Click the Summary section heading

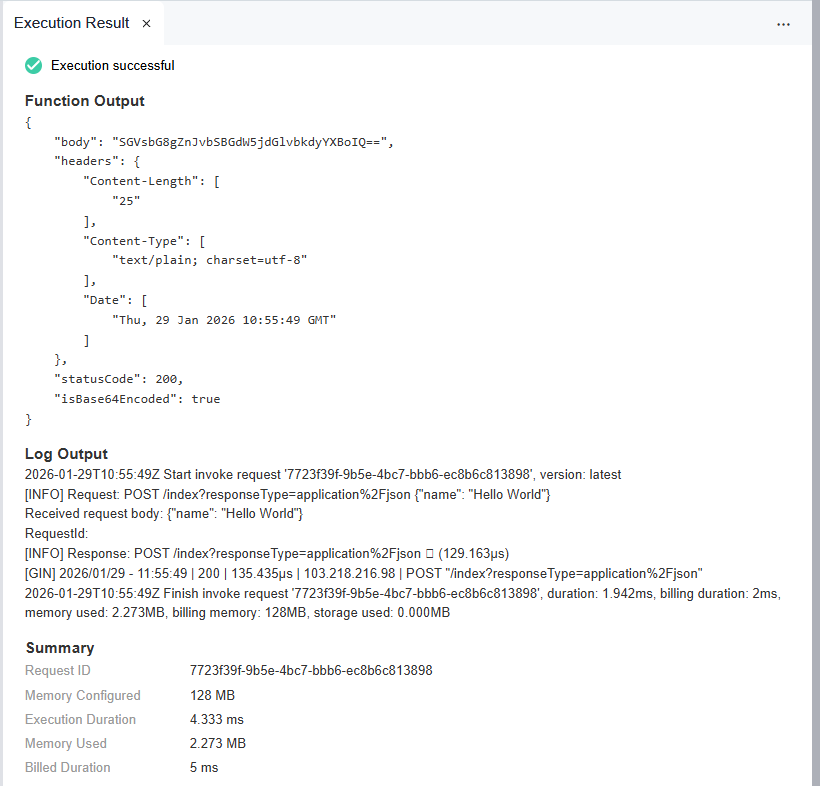(60, 648)
